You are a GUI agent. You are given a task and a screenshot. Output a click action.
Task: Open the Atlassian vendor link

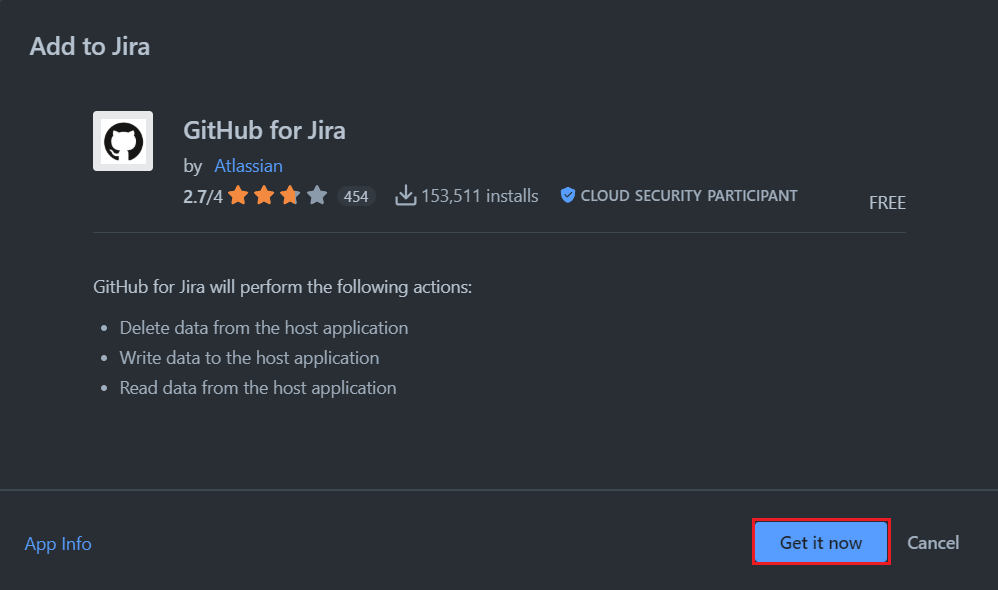pos(248,165)
